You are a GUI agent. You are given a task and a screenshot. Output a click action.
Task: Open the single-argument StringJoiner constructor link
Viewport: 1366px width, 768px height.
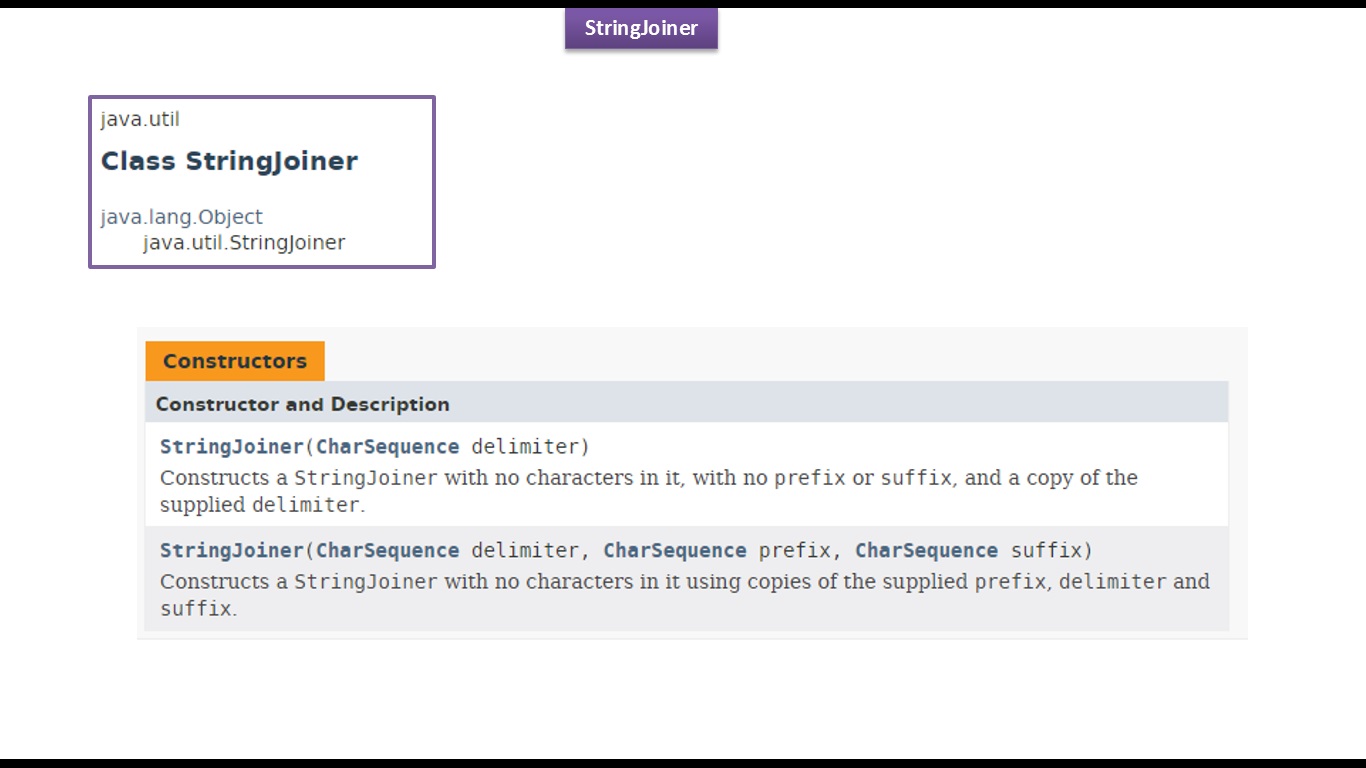pyautogui.click(x=231, y=446)
